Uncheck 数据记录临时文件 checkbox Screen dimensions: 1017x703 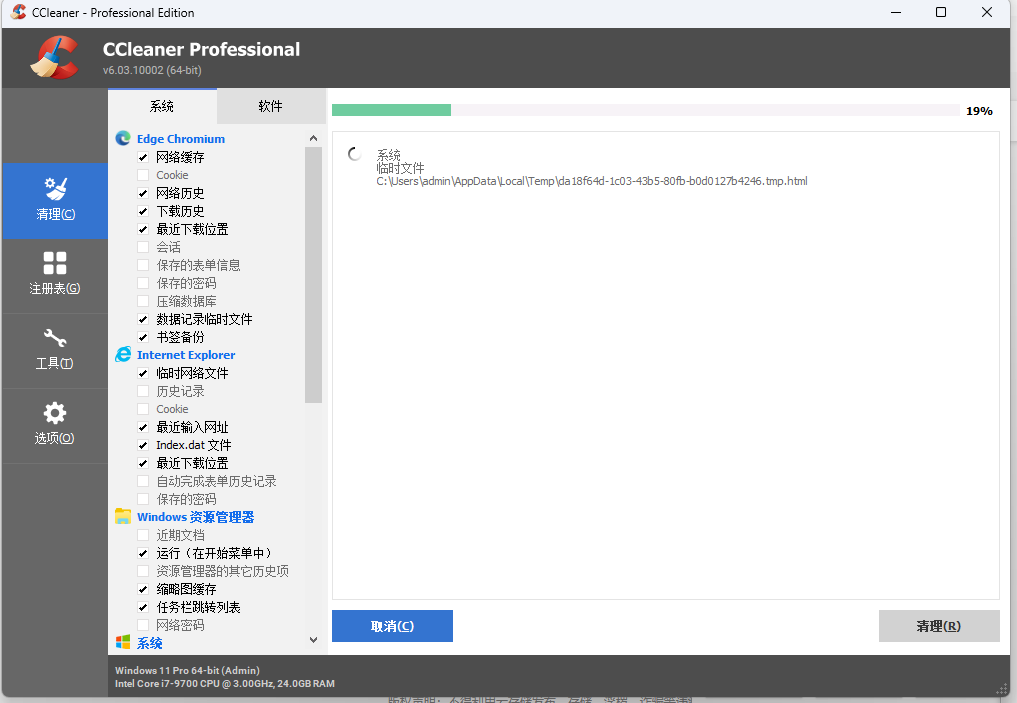coord(143,319)
